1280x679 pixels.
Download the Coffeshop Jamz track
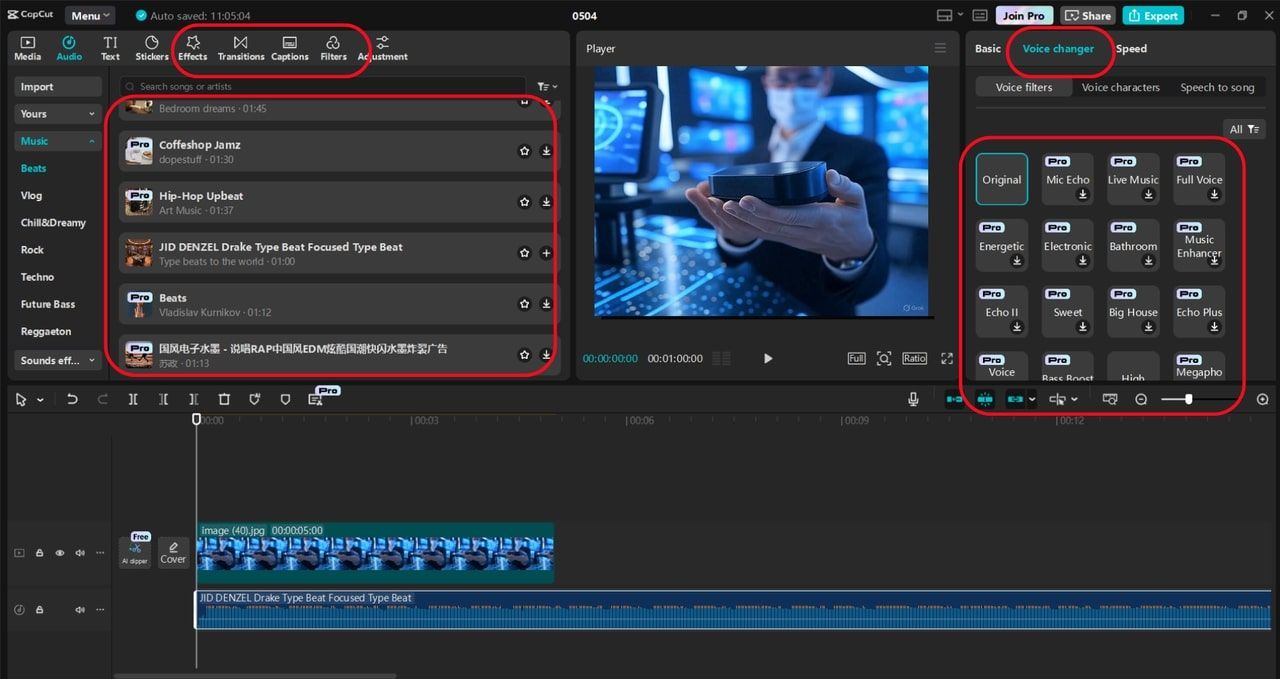coord(546,151)
